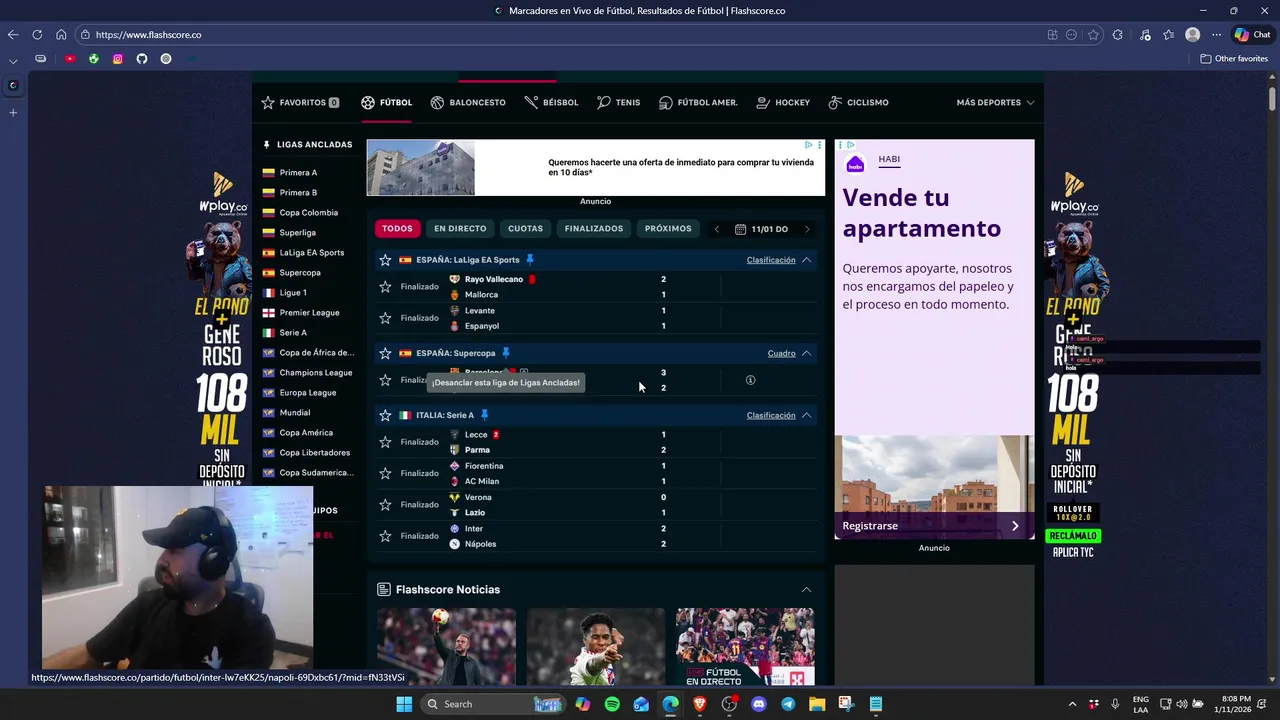Viewport: 1280px width, 720px height.
Task: Collapse the Flashscore Noticias section
Action: click(806, 589)
